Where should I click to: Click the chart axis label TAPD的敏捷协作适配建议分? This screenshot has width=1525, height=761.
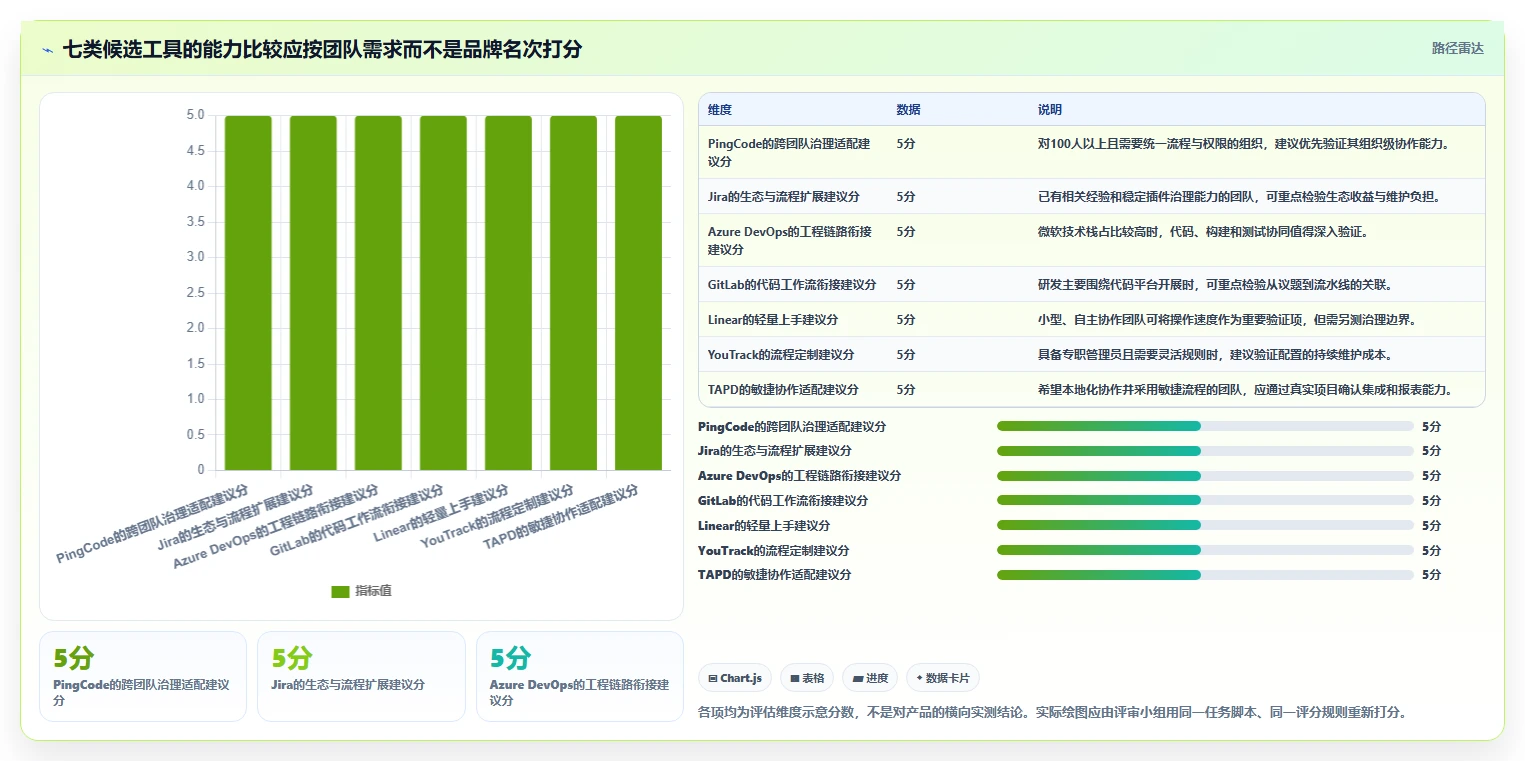(x=562, y=517)
